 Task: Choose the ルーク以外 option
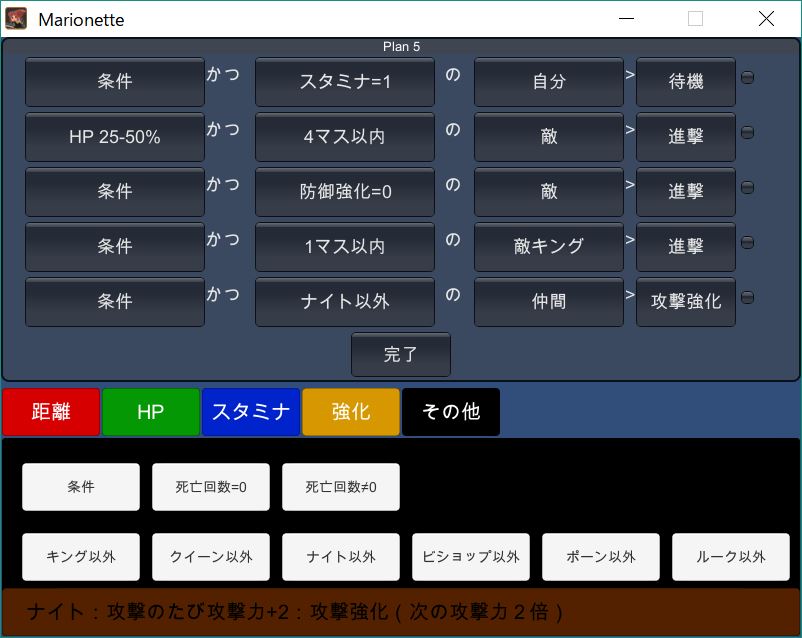tap(730, 557)
